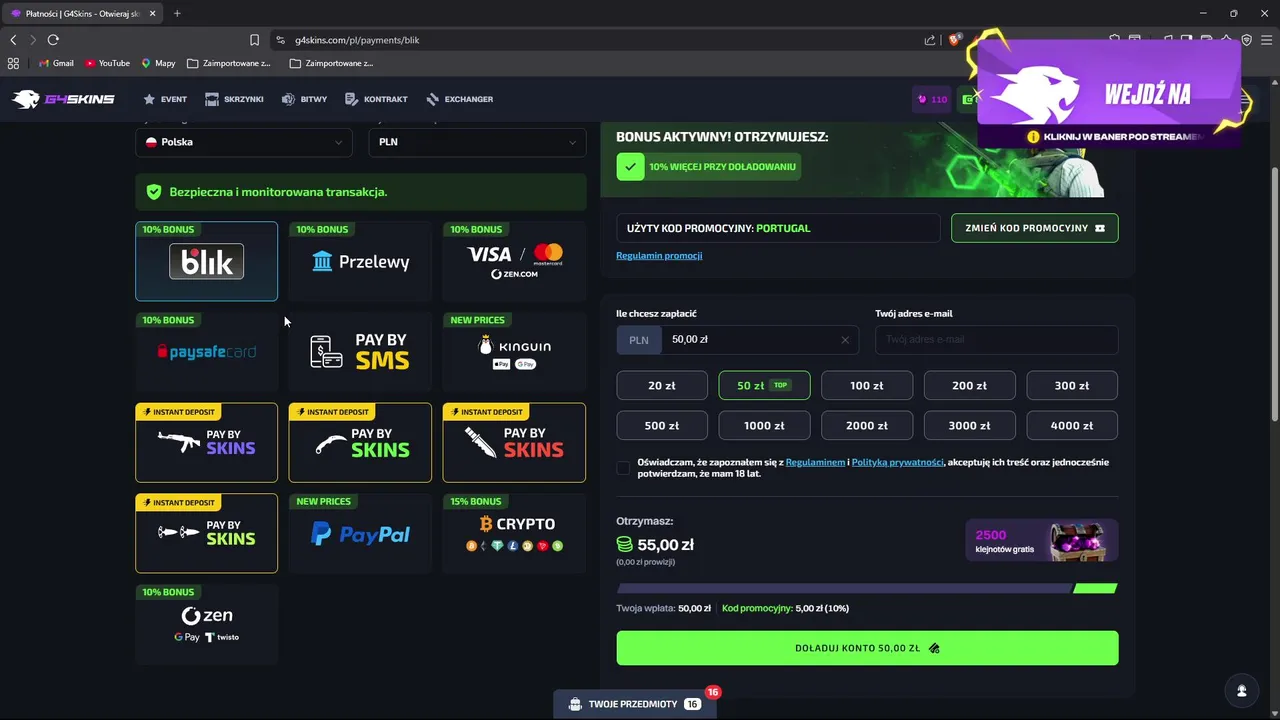Reload the page using the refresh icon

(53, 40)
